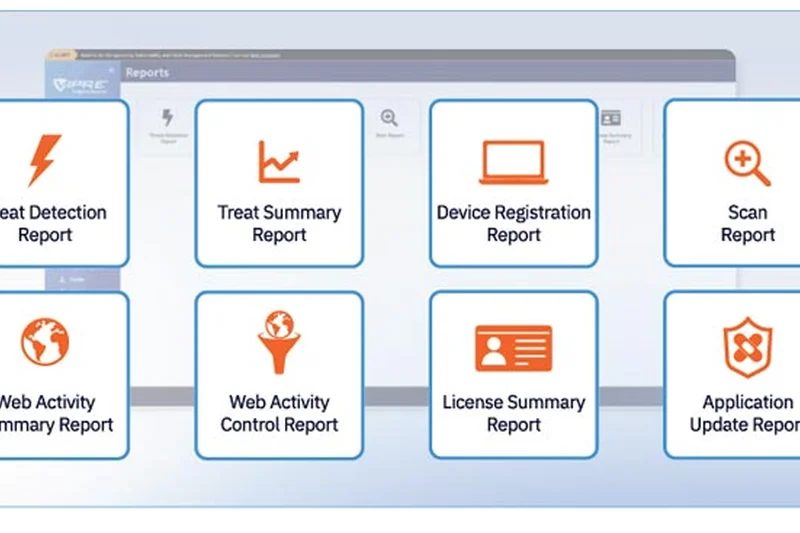Click the orange lightning bolt icon

[45, 160]
